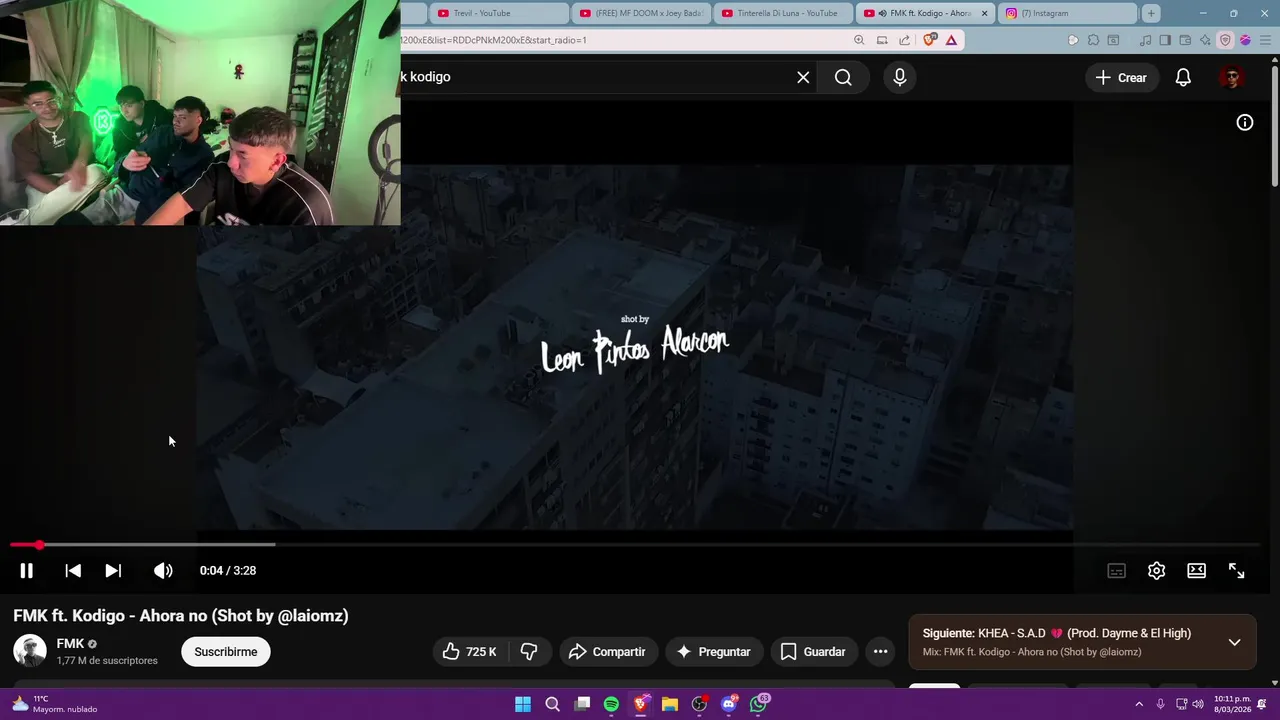Open the taskbar weather widget
This screenshot has width=1280, height=720.
point(55,704)
